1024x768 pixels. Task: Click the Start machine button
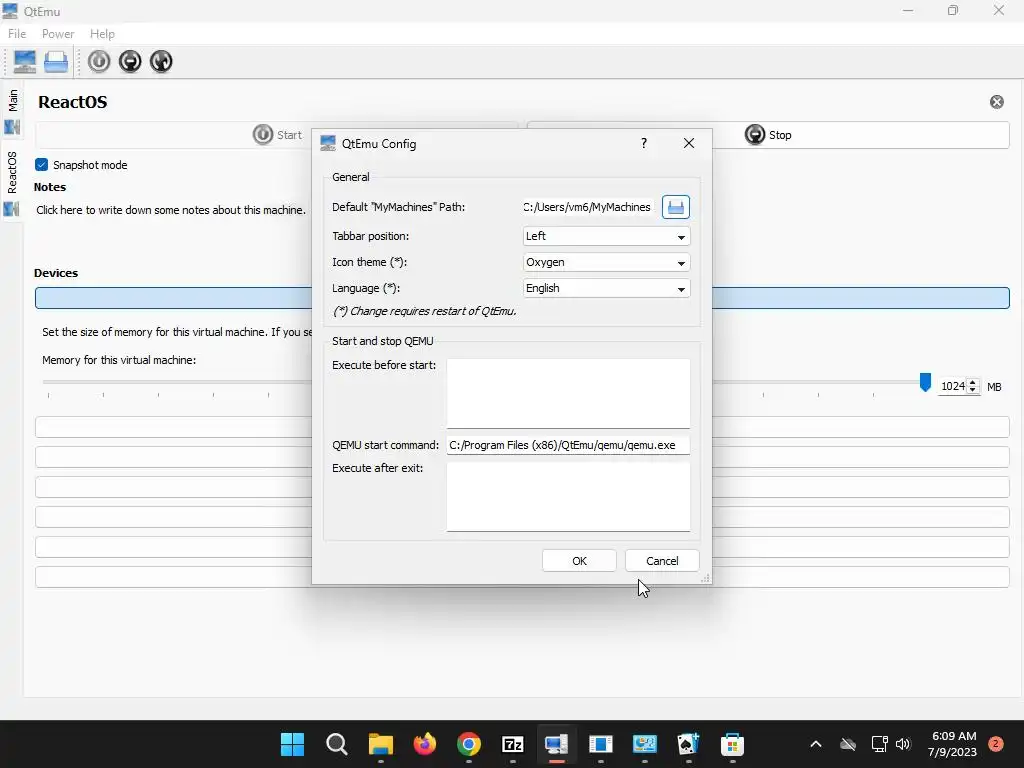277,135
